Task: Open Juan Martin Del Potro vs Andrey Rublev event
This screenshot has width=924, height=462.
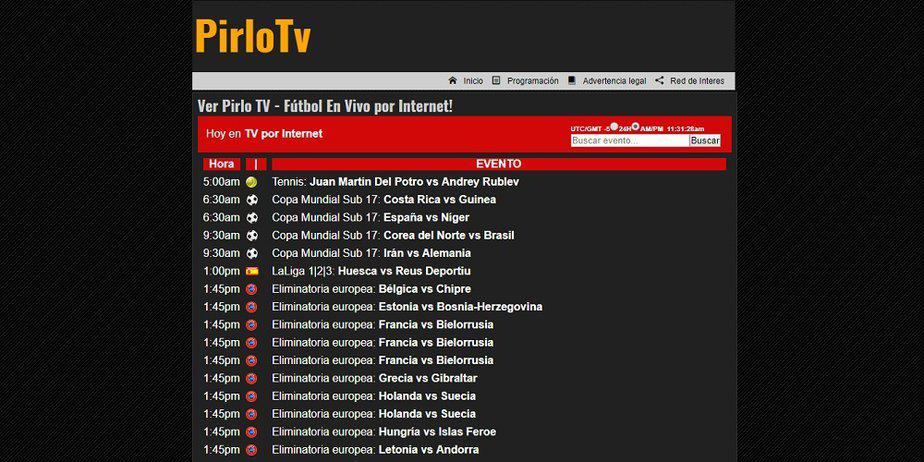Action: coord(395,182)
